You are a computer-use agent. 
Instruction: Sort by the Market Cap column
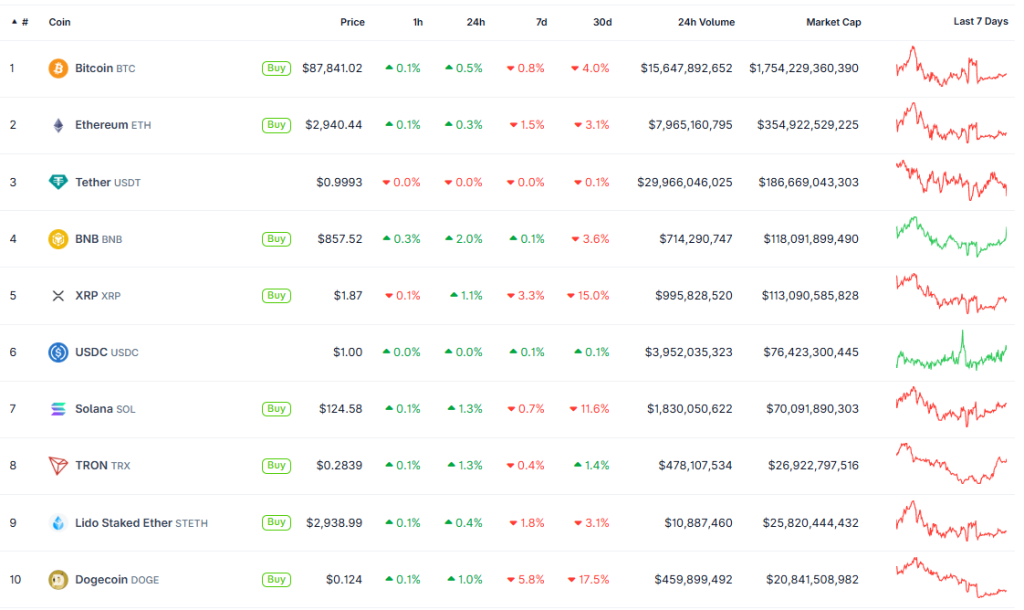(833, 22)
